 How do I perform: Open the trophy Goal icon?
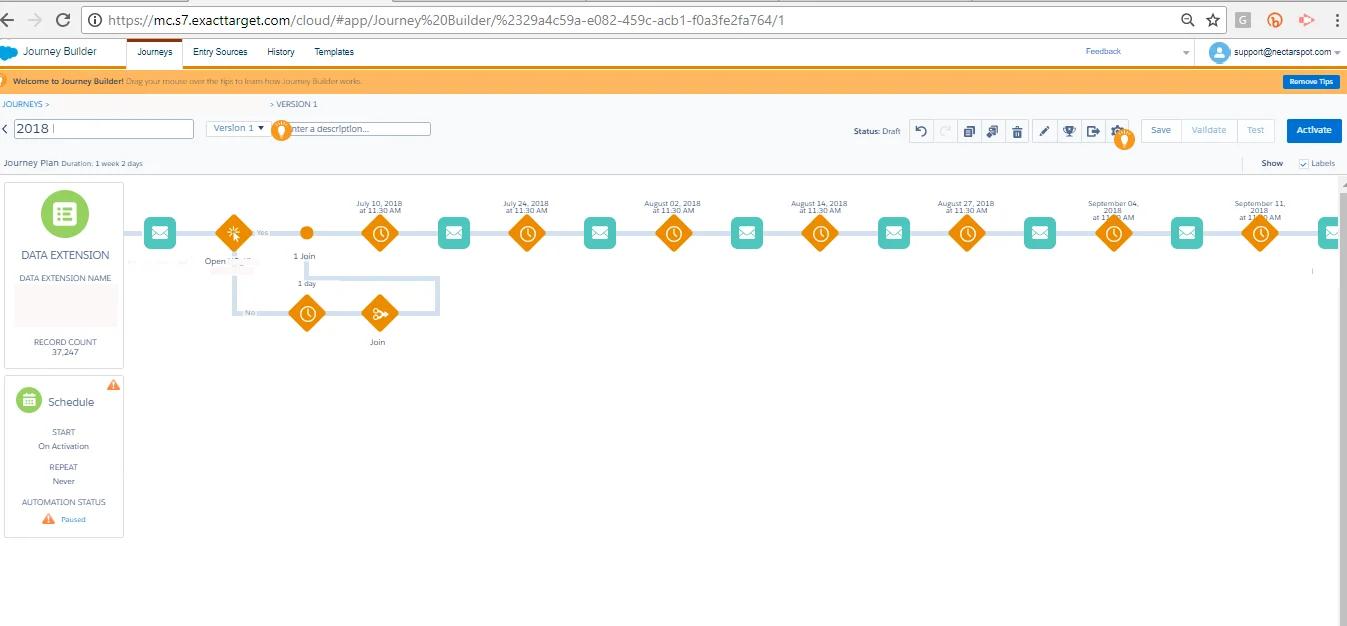click(x=1069, y=131)
